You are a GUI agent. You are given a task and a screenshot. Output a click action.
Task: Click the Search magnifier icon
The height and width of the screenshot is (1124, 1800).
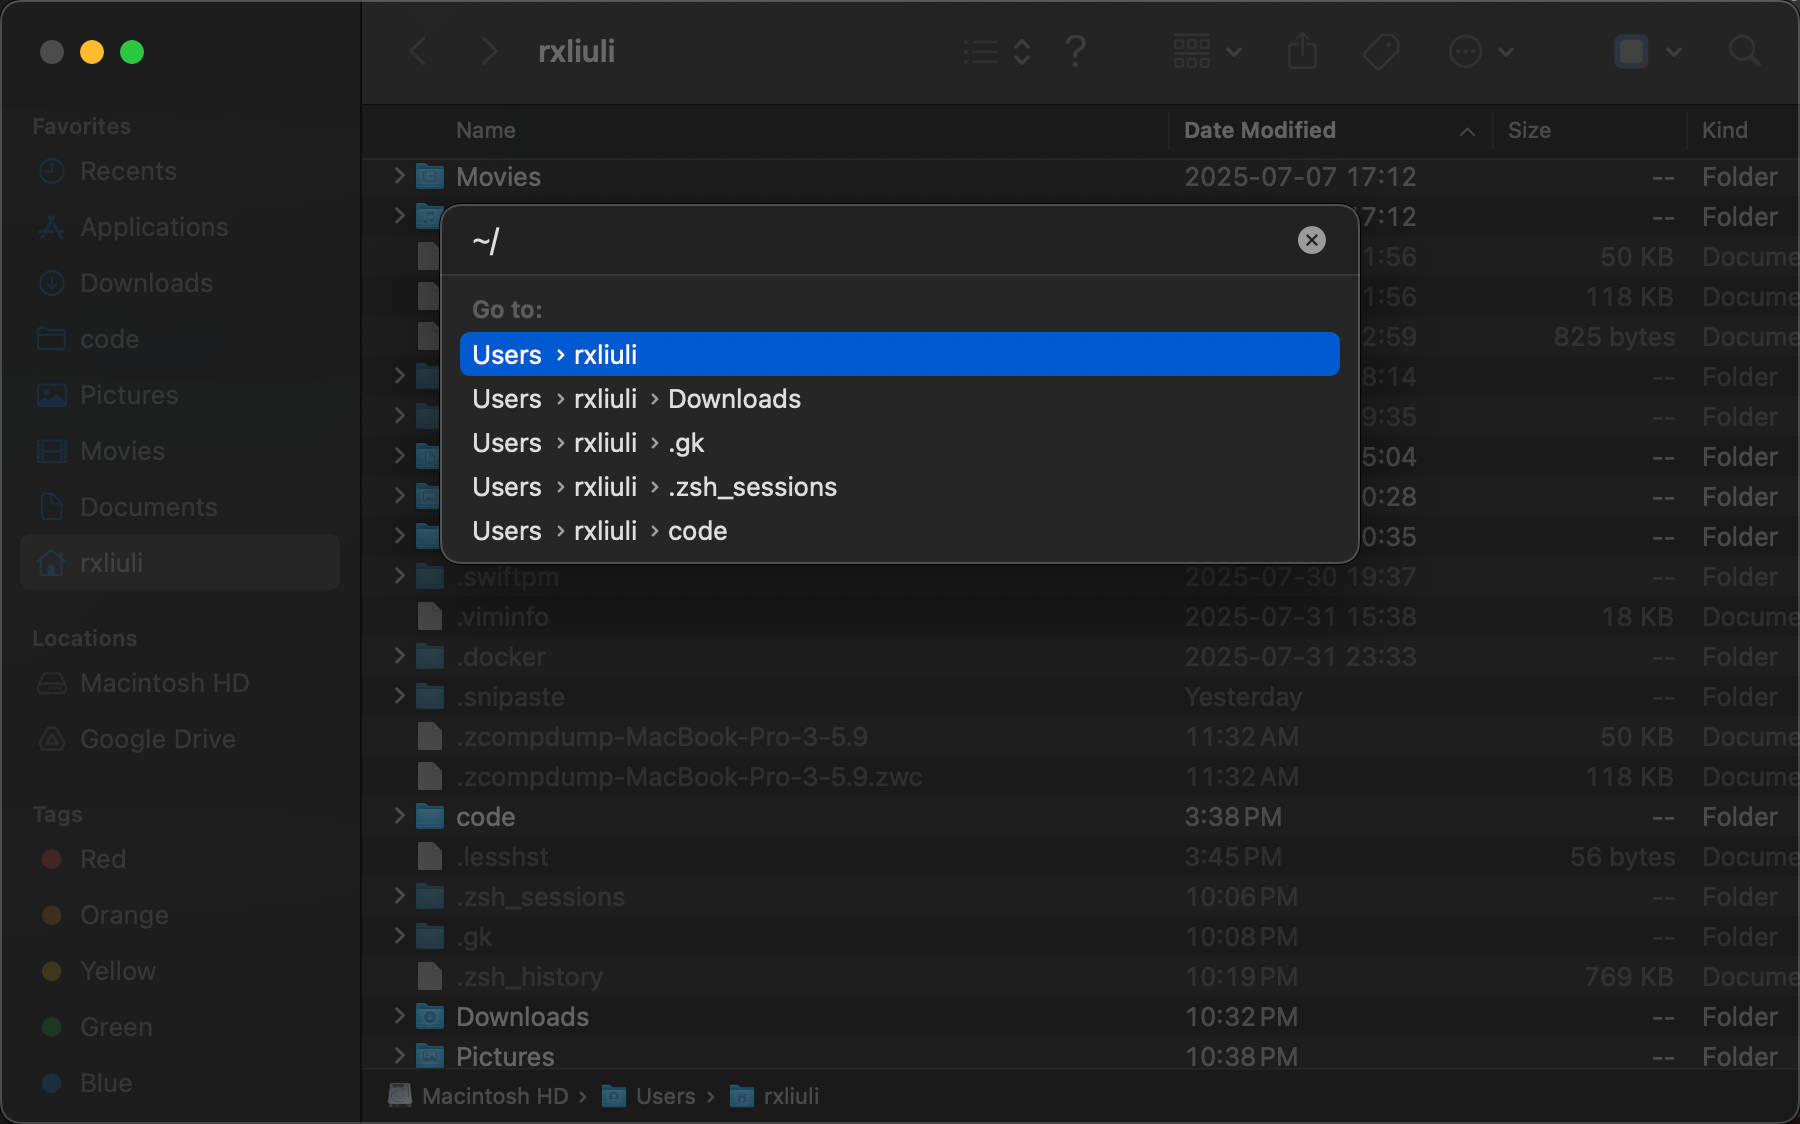[1744, 51]
